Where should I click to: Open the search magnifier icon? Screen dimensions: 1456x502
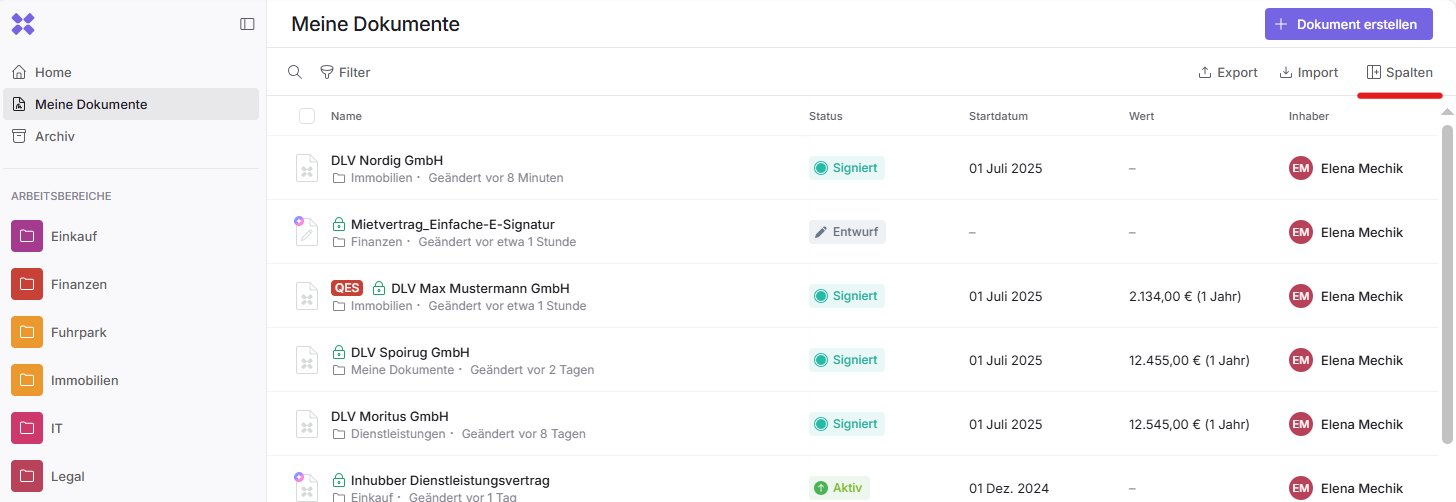(295, 72)
